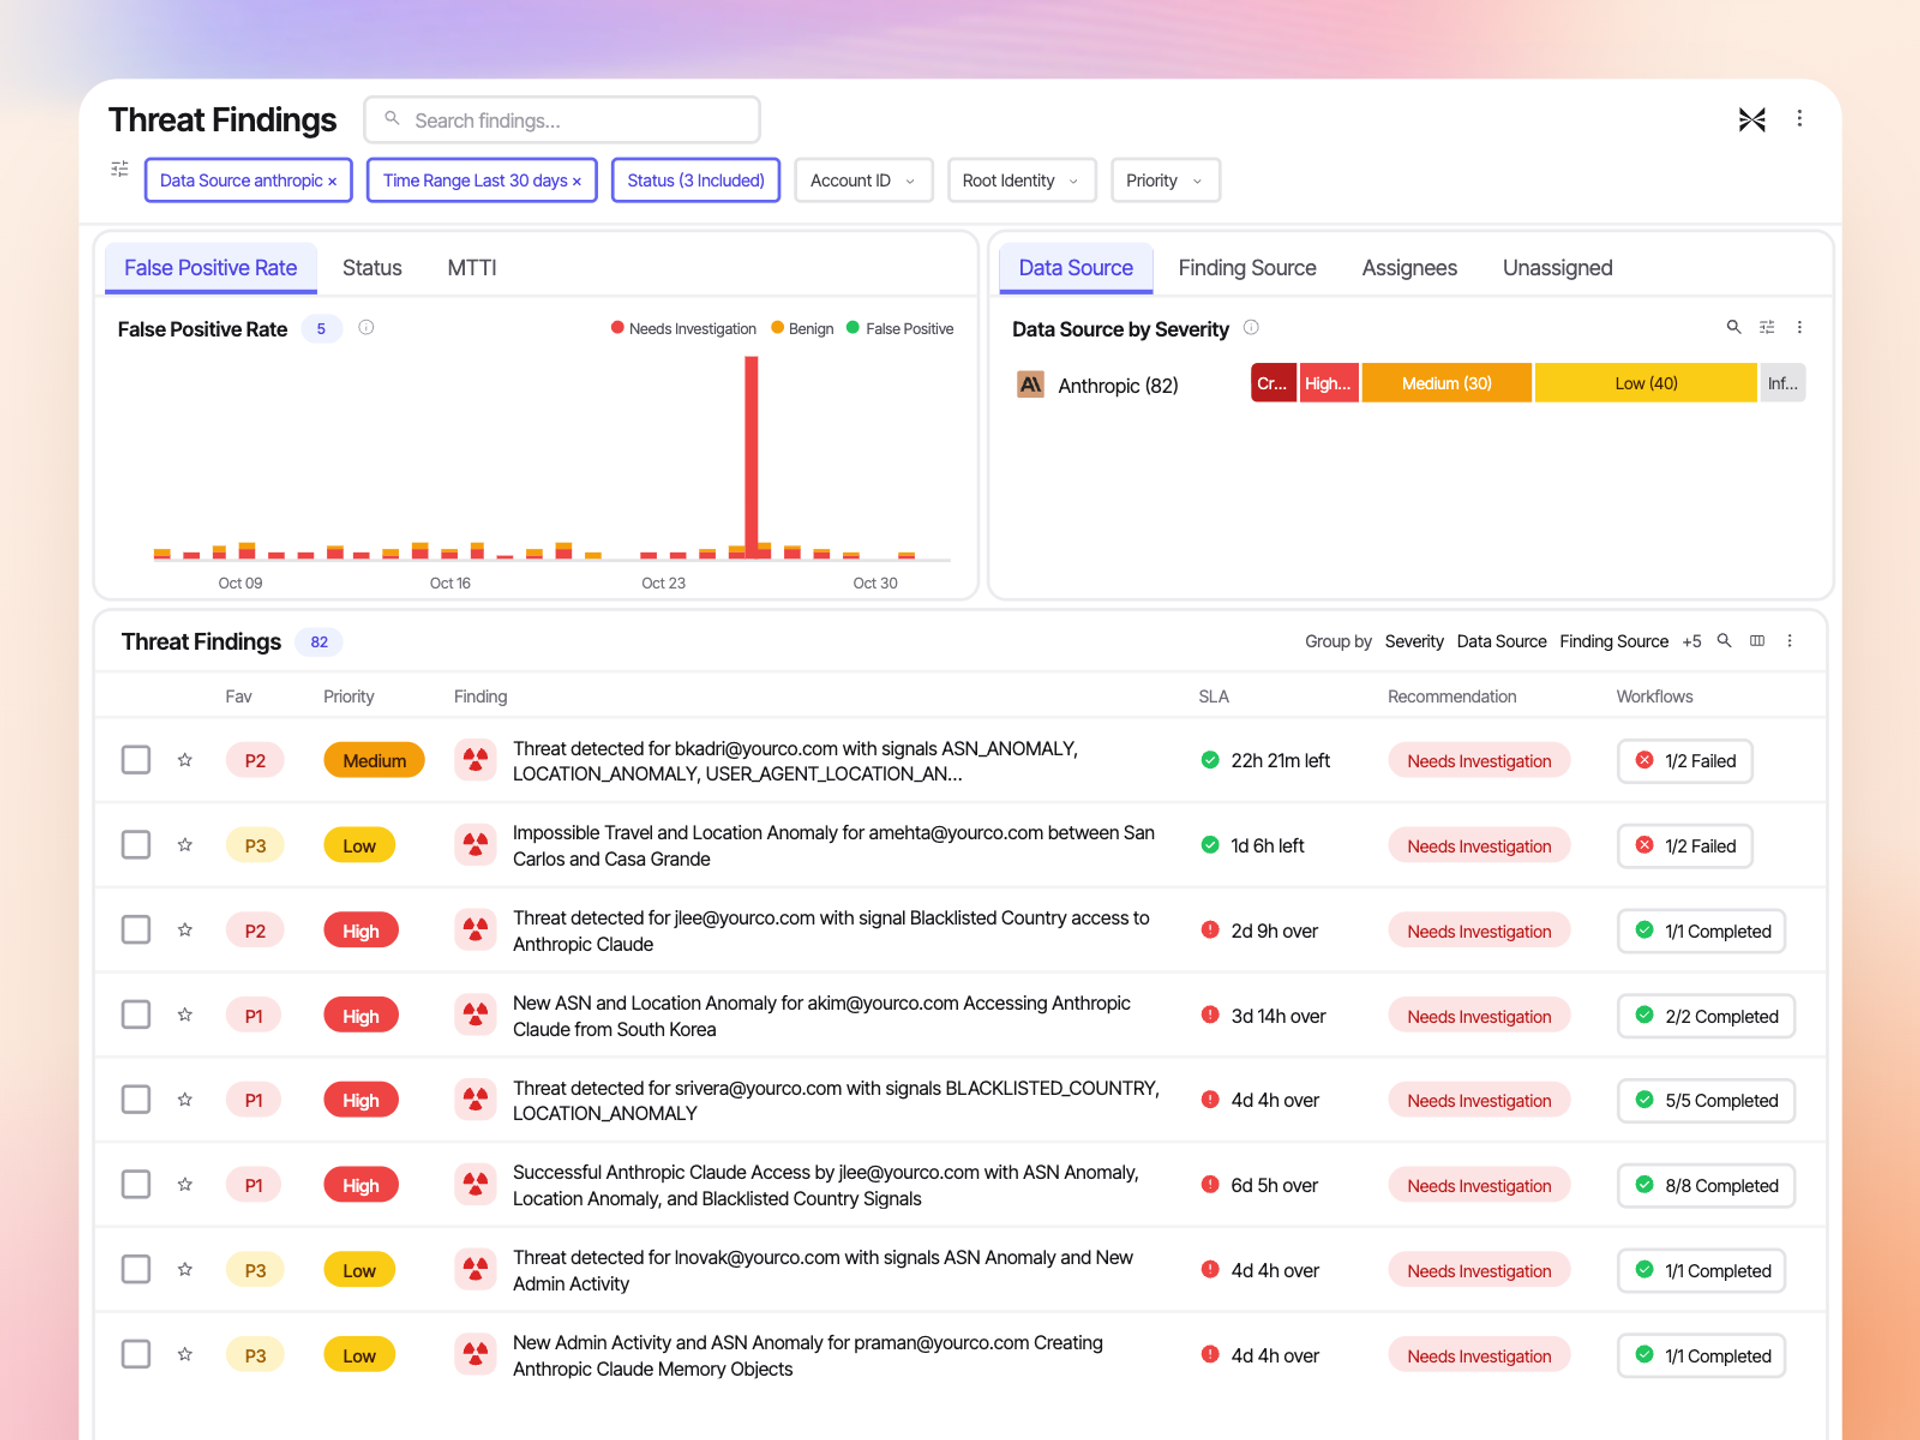The image size is (1920, 1440).
Task: Click threat icon for akim@yourco.com finding
Action: [475, 1015]
